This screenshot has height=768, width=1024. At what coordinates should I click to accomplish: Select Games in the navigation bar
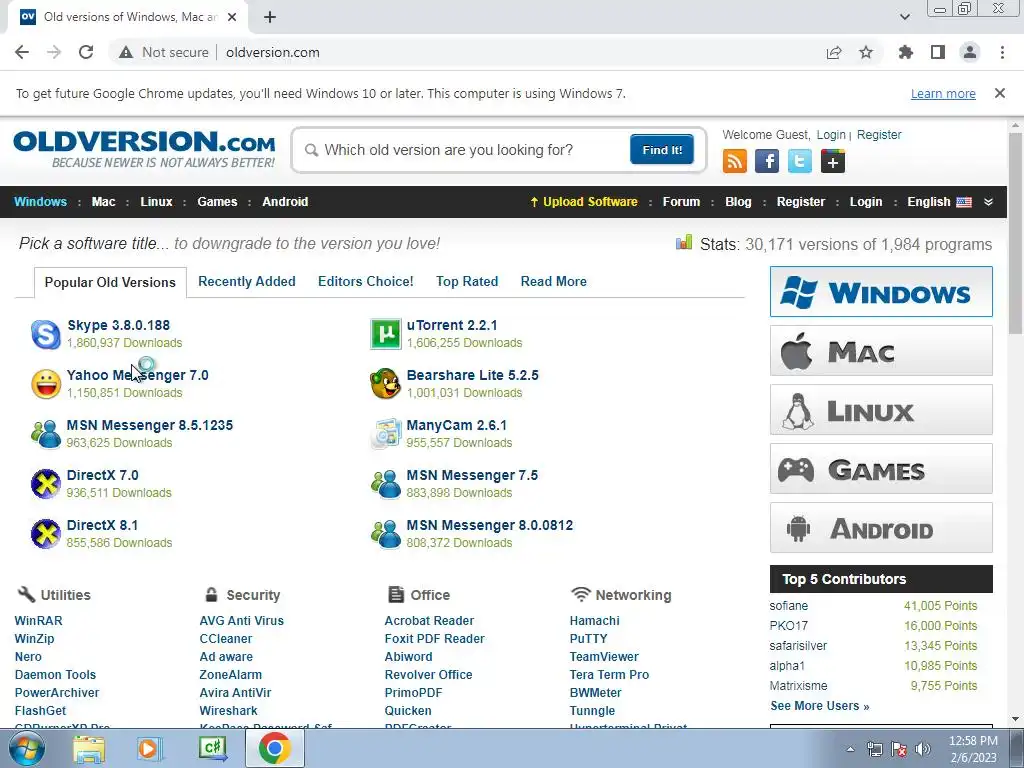[217, 202]
